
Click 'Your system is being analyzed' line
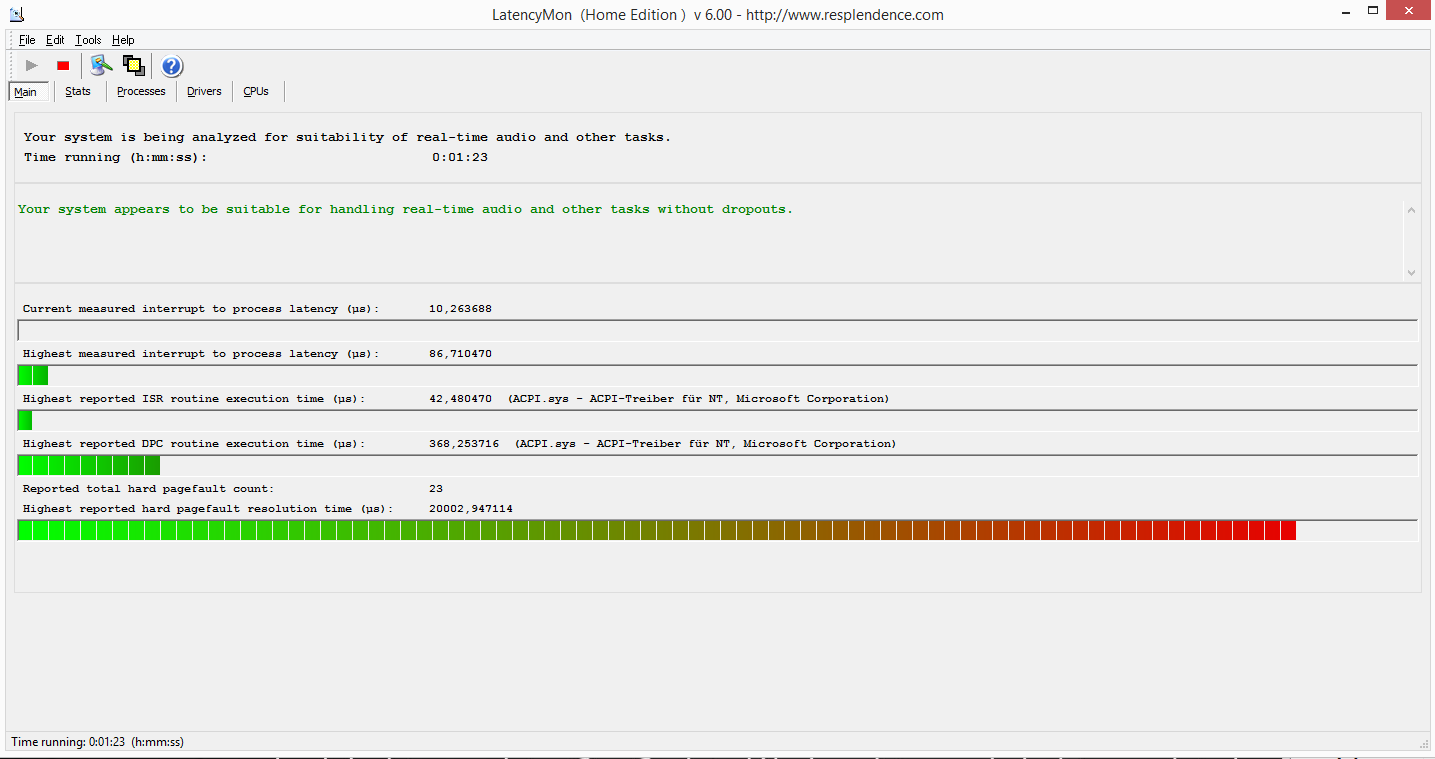click(347, 138)
